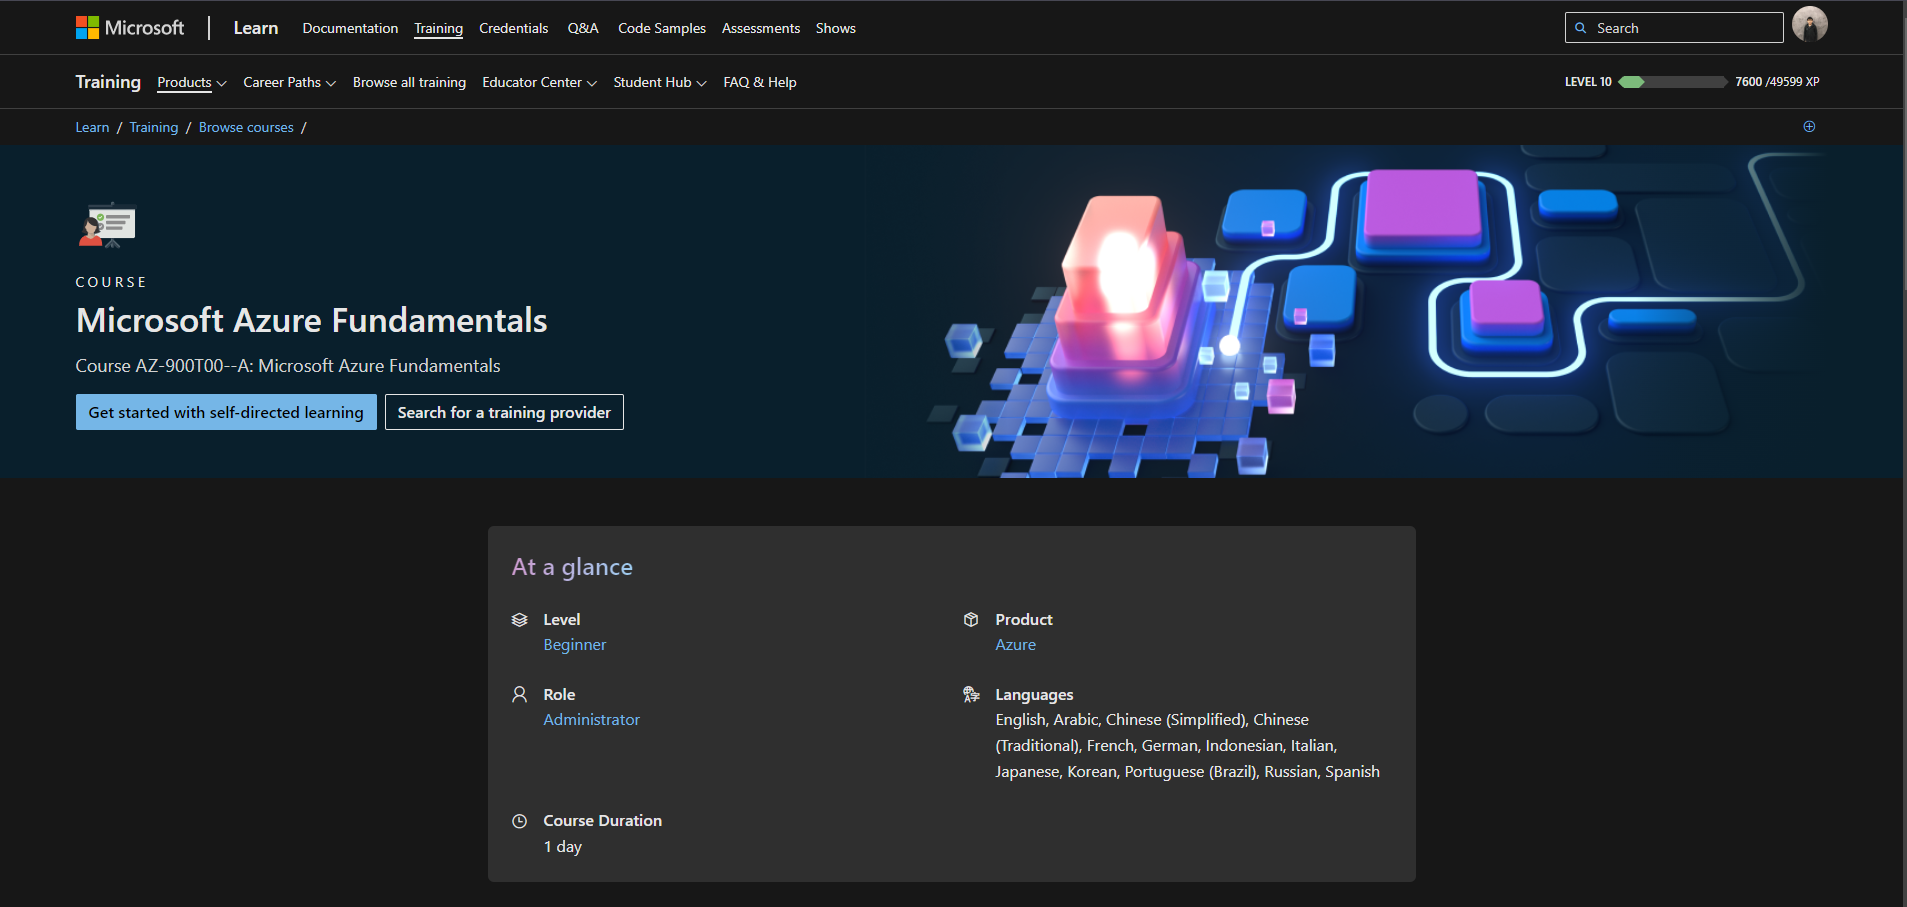Viewport: 1907px width, 907px height.
Task: Click the Course Duration clock icon
Action: (x=519, y=821)
